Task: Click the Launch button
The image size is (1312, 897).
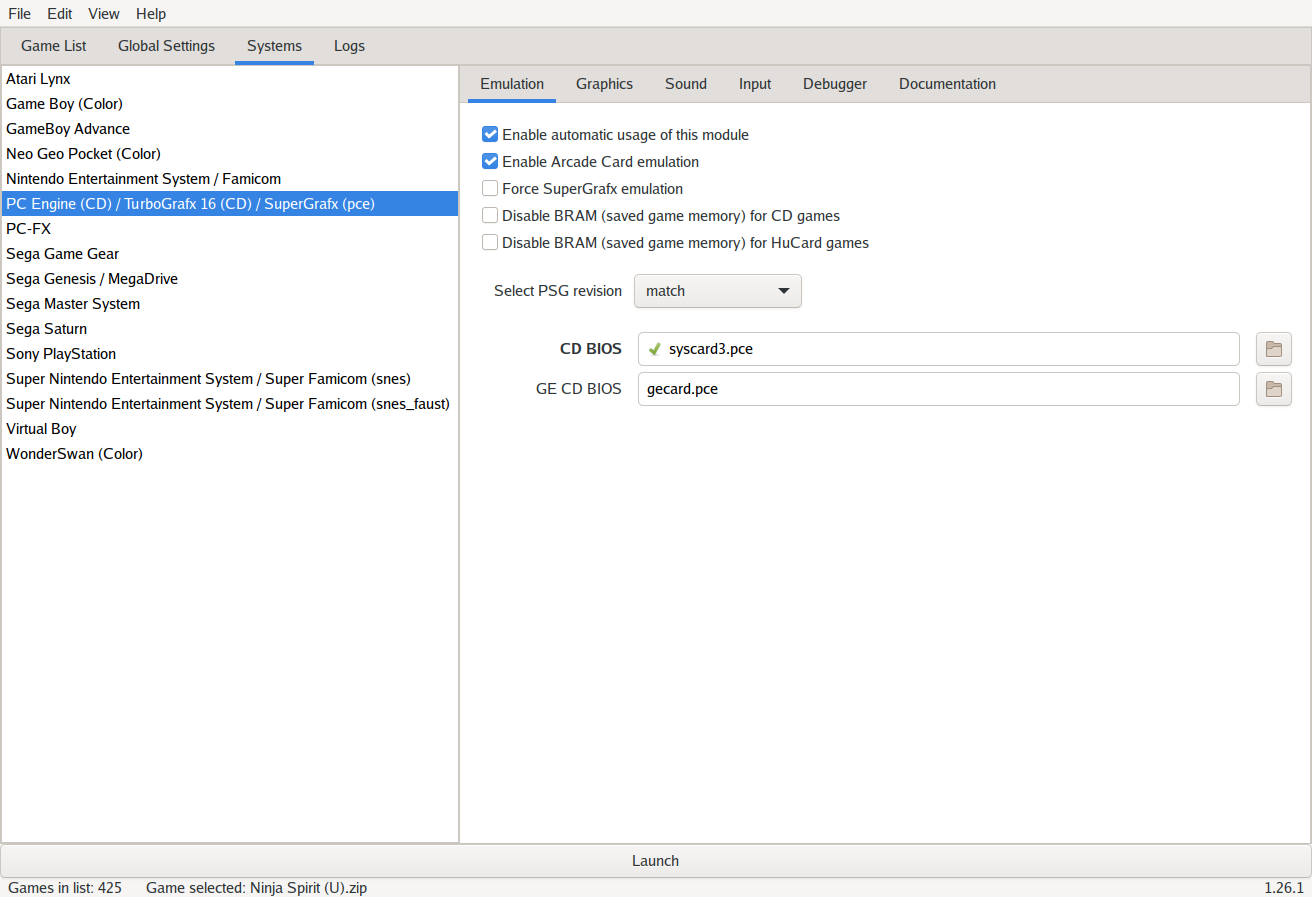Action: (x=656, y=860)
